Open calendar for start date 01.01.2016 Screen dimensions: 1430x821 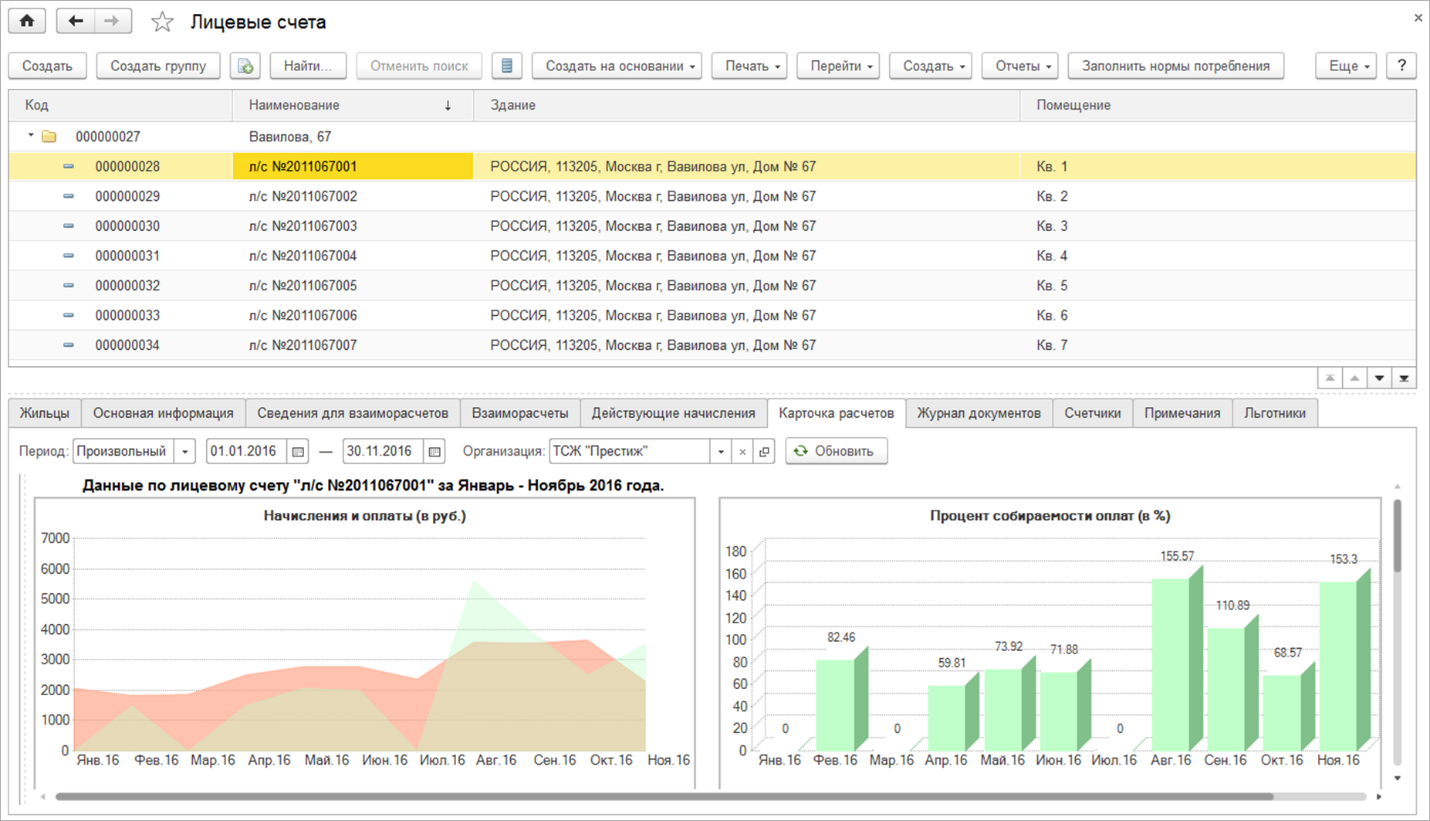pos(298,452)
